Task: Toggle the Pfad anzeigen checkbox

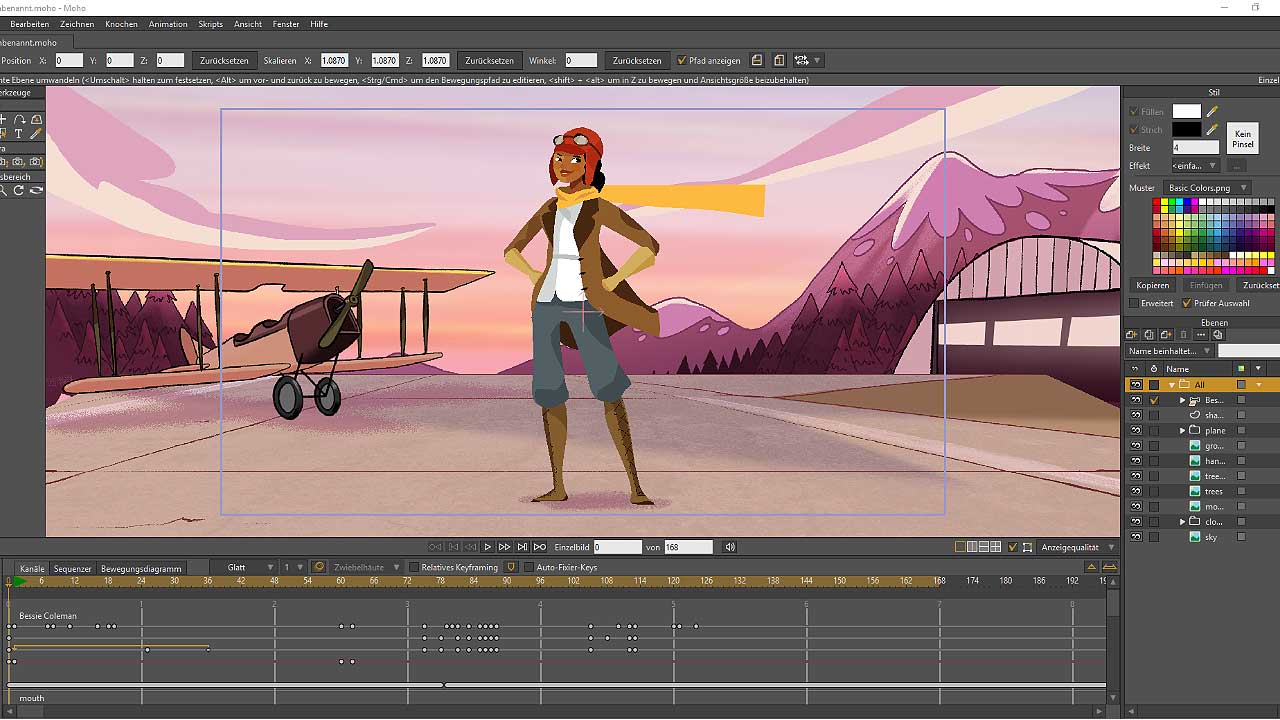Action: (682, 60)
